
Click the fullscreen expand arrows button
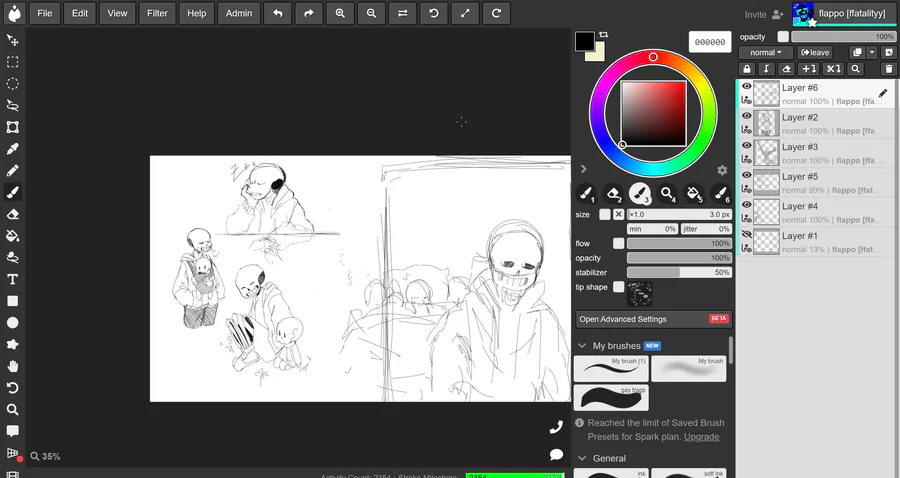click(x=465, y=13)
